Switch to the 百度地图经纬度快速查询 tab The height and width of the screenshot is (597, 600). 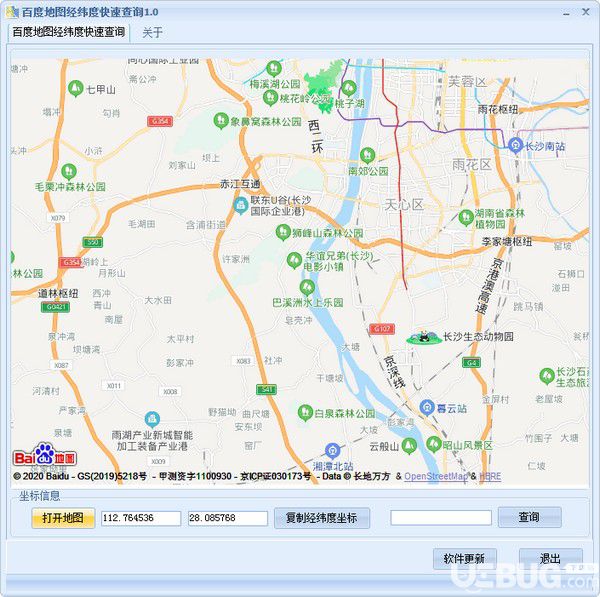click(x=69, y=32)
